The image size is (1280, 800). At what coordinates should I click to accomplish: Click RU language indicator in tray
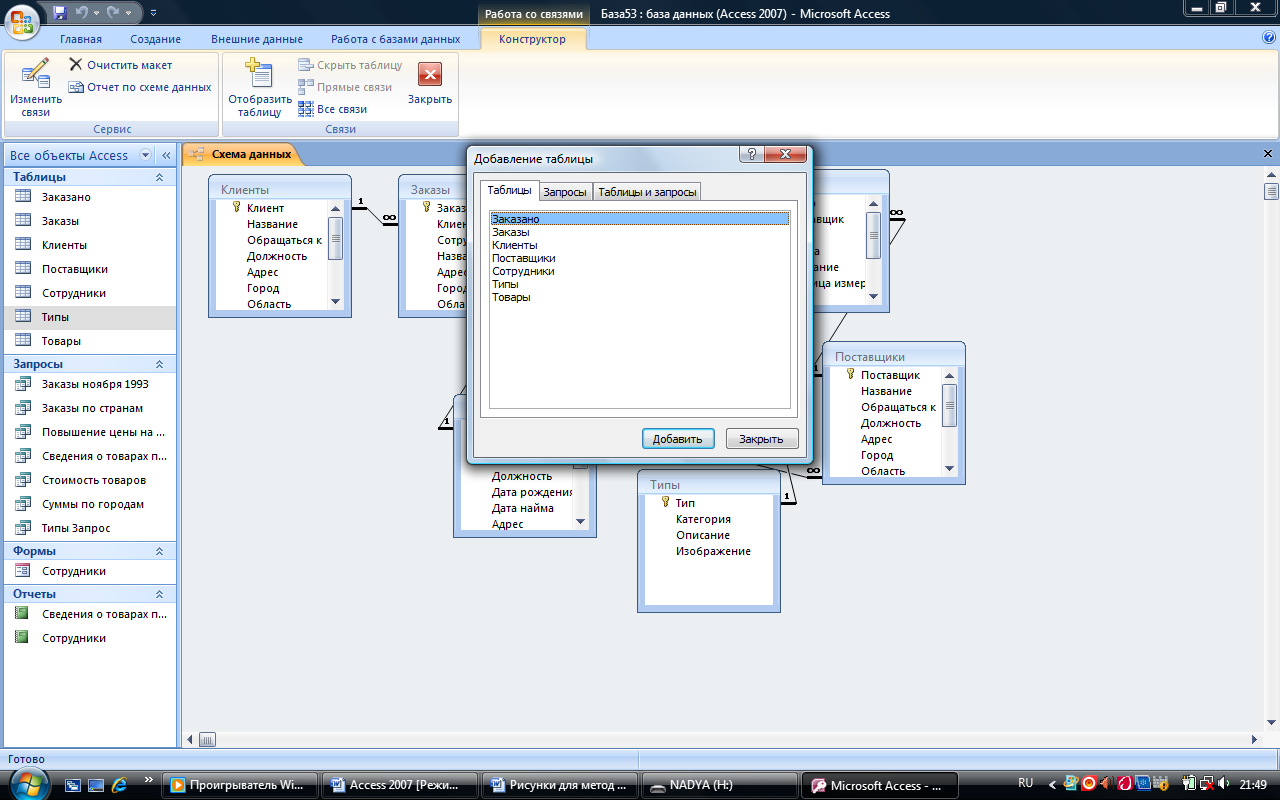click(1025, 783)
